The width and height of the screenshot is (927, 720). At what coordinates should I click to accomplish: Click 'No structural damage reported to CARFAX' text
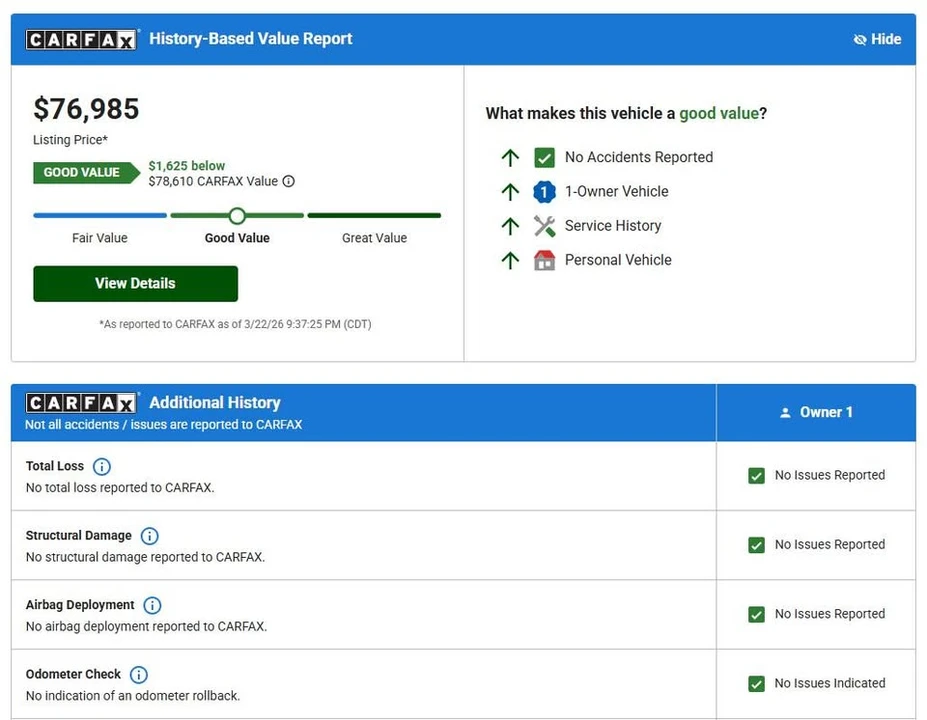(x=145, y=557)
